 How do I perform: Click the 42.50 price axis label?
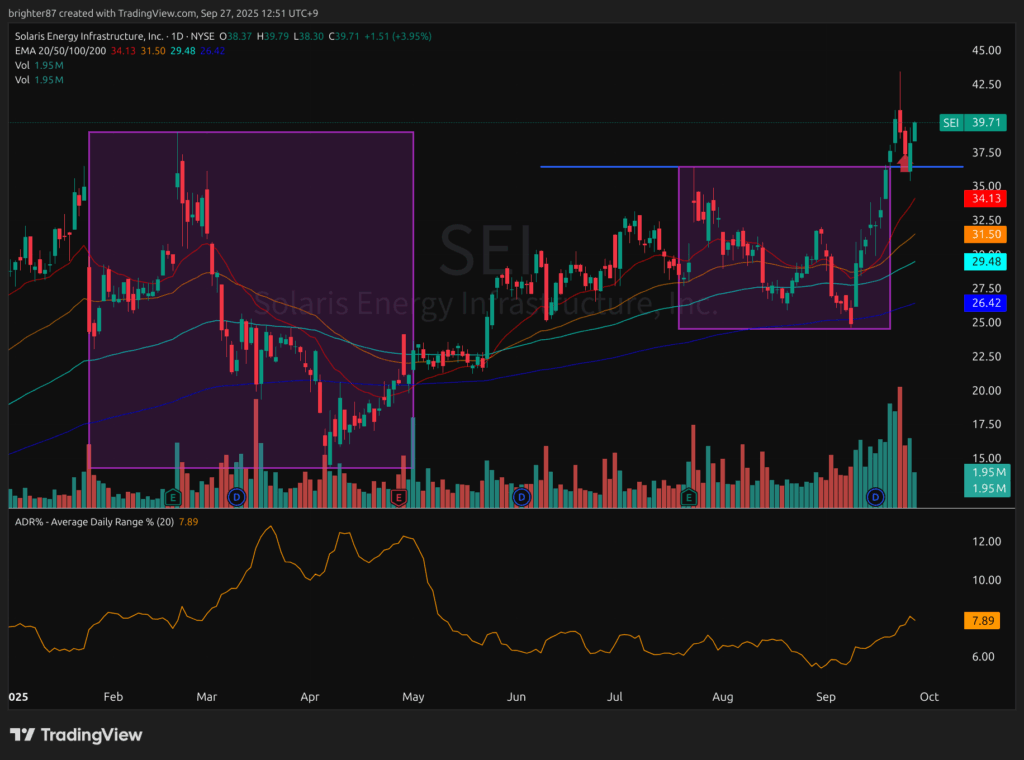point(986,84)
